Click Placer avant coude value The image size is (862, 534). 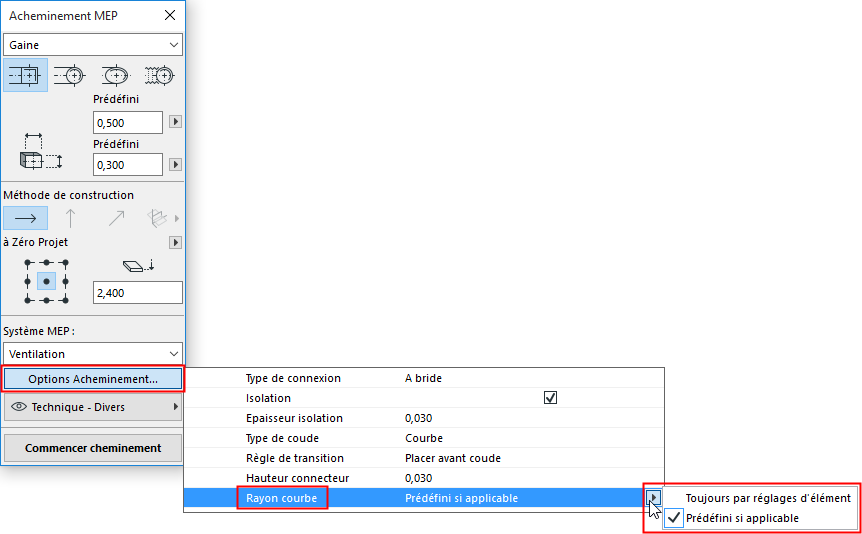(453, 458)
